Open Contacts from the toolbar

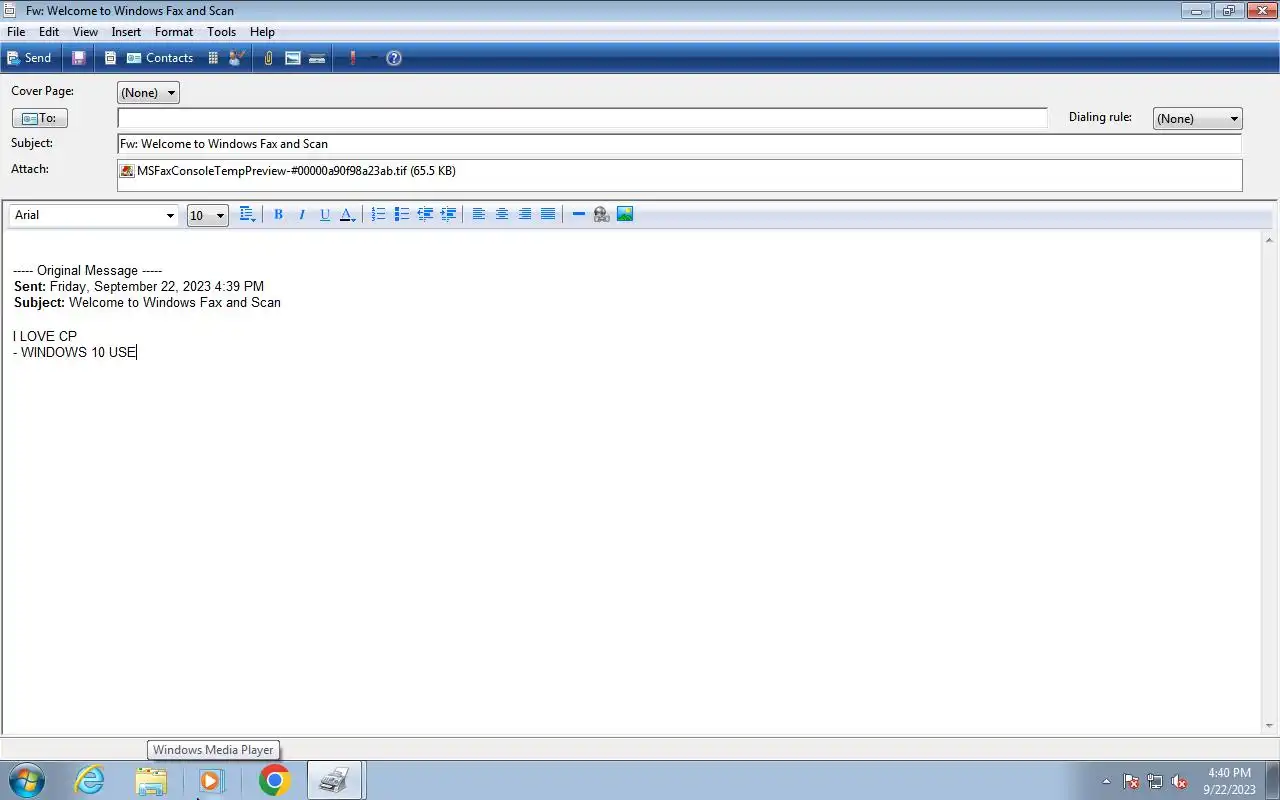click(x=160, y=58)
